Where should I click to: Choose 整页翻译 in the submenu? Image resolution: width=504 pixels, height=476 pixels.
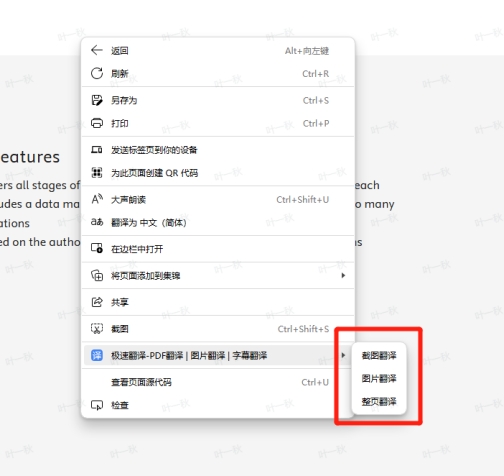(379, 401)
